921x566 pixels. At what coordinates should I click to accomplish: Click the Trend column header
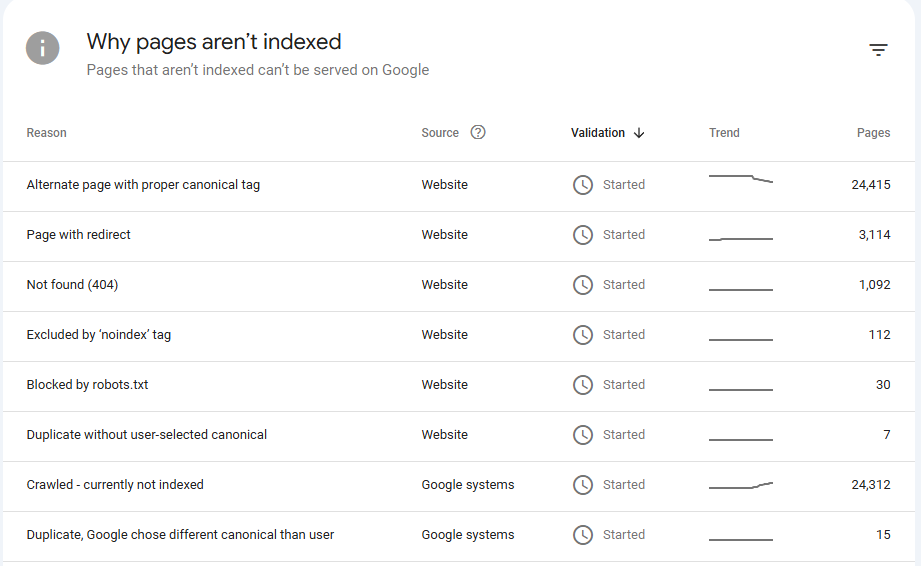tap(724, 133)
